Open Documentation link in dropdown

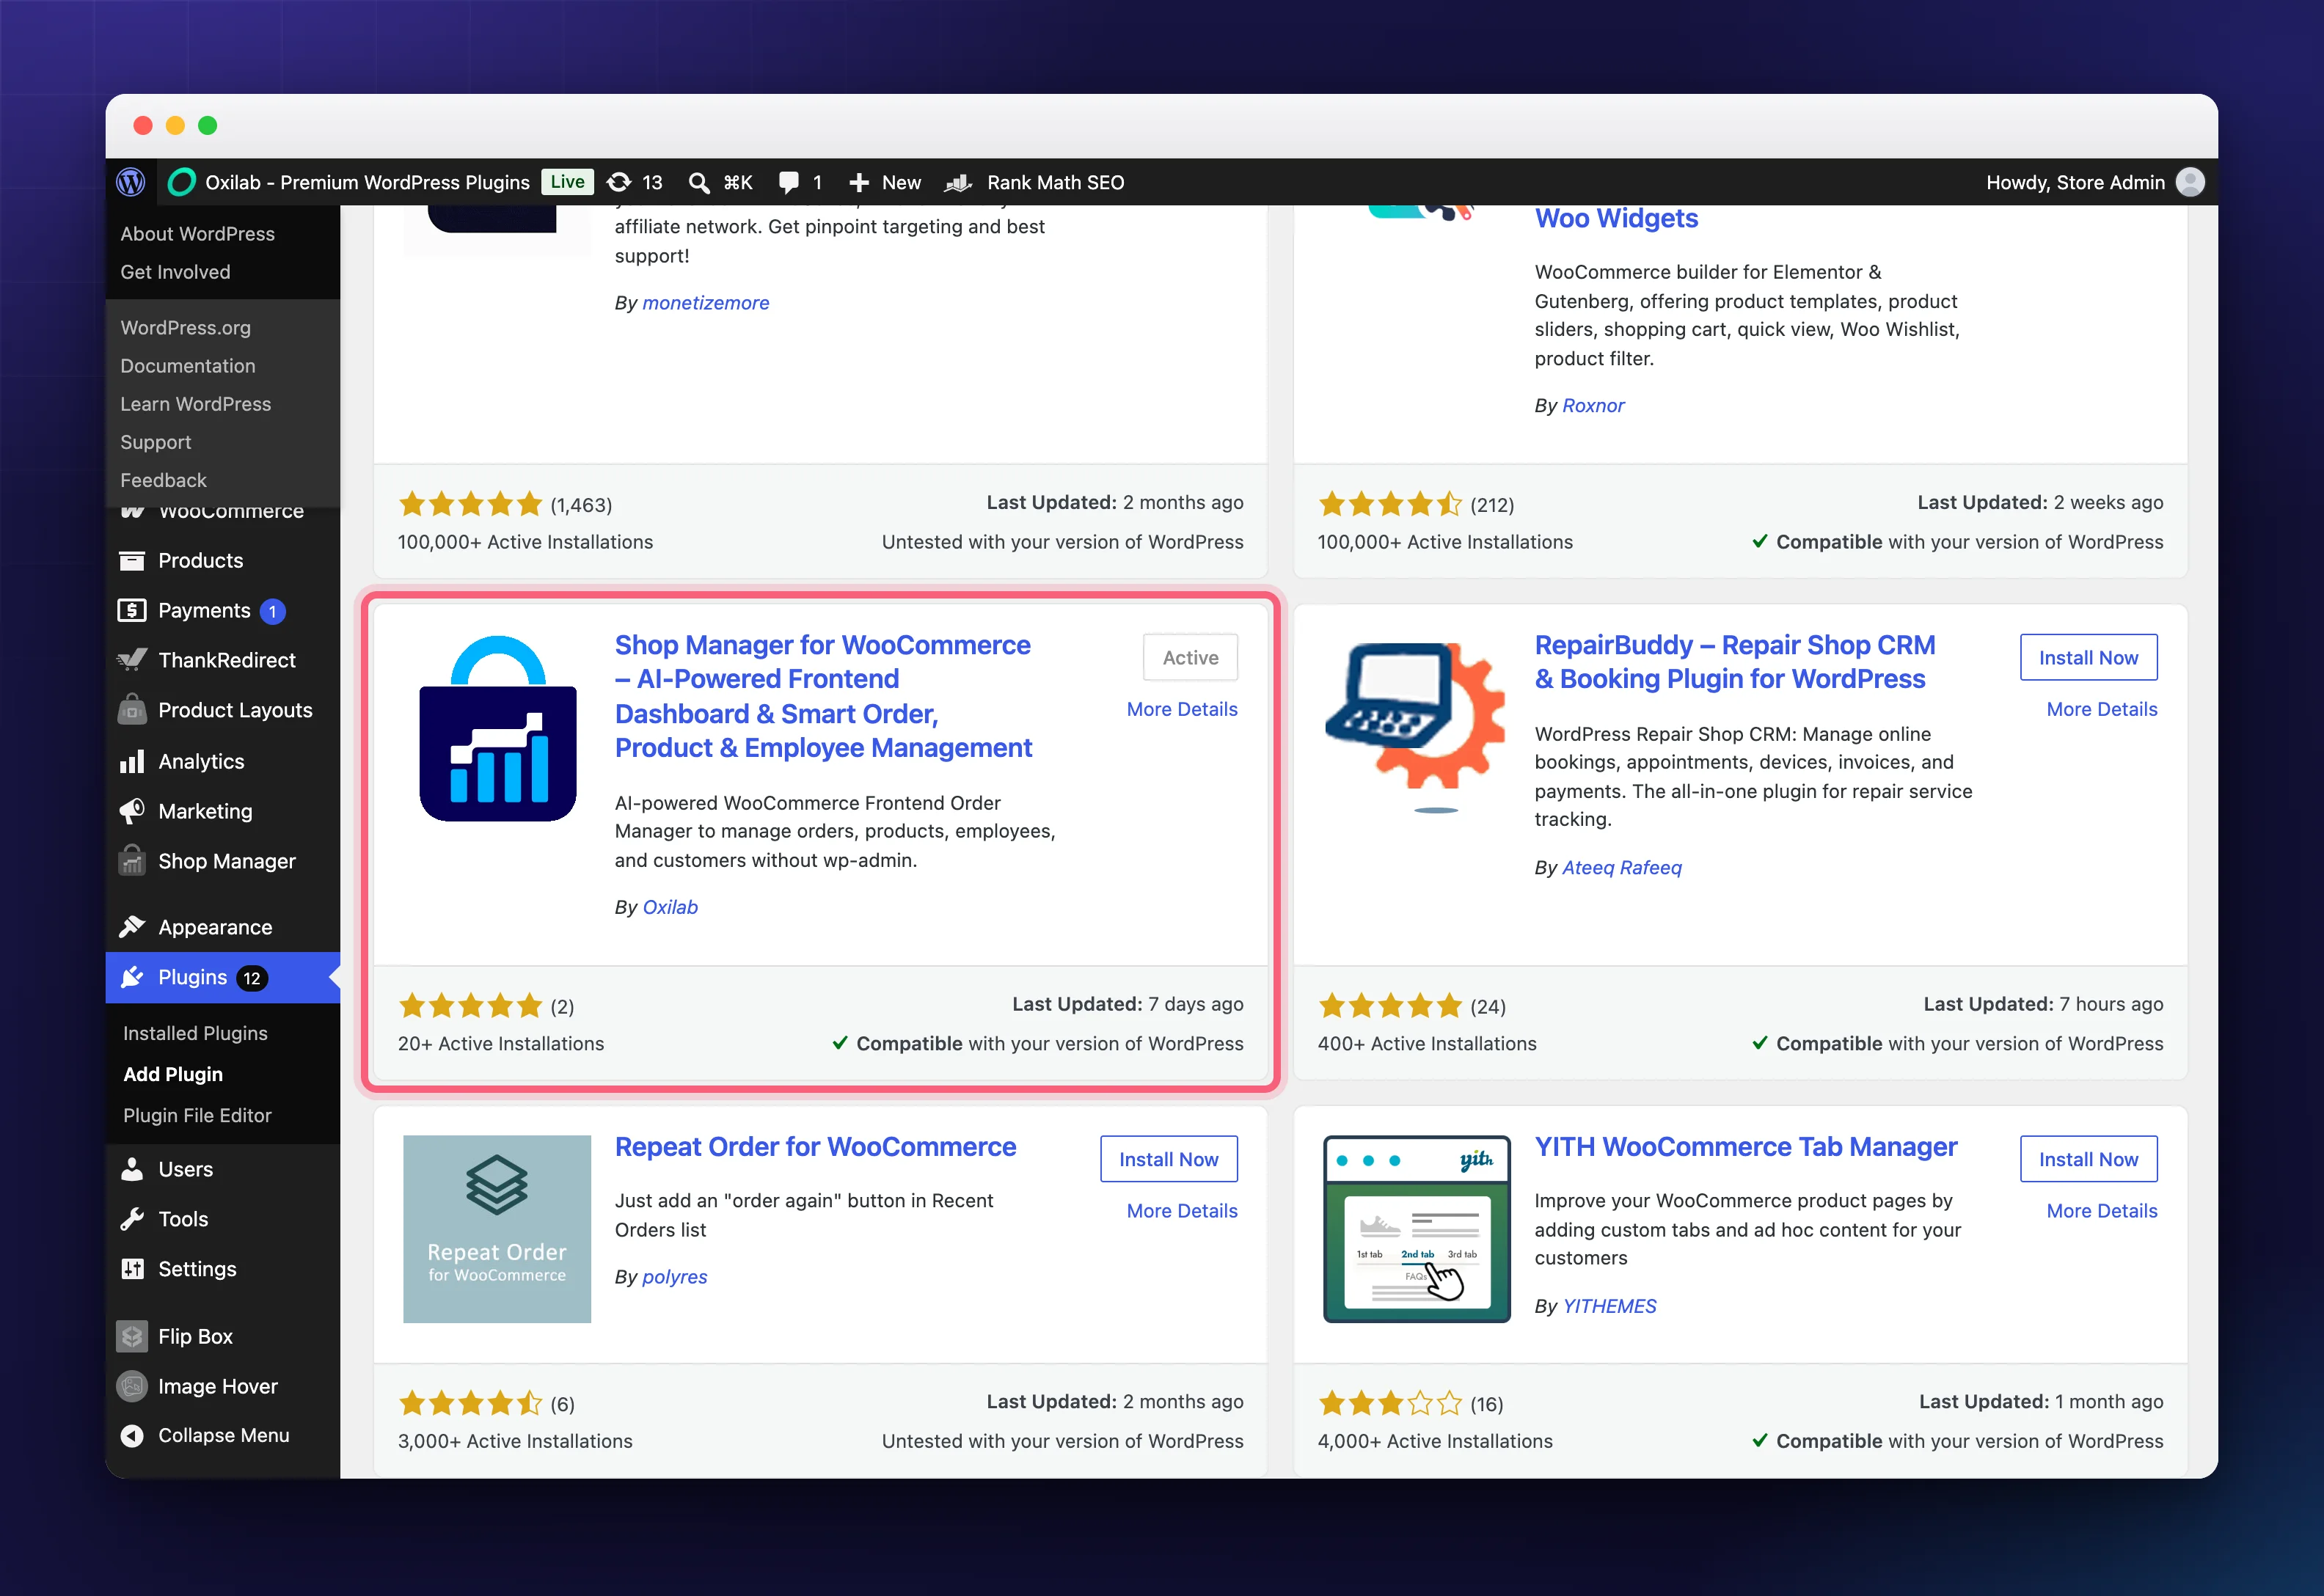point(188,366)
